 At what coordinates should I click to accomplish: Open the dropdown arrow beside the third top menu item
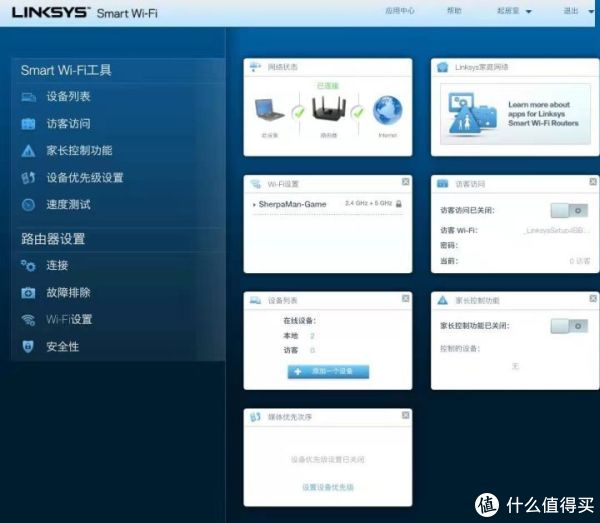[529, 12]
